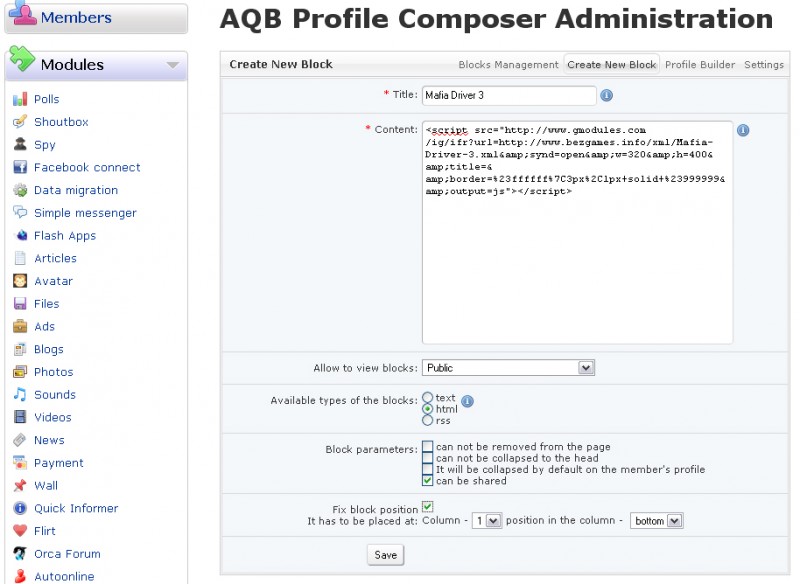
Task: Switch to Blocks Management tab
Action: (508, 65)
